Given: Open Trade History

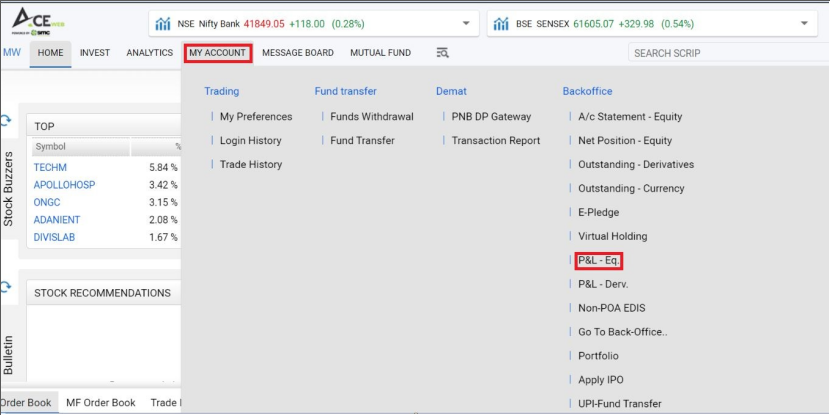Looking at the screenshot, I should 251,164.
